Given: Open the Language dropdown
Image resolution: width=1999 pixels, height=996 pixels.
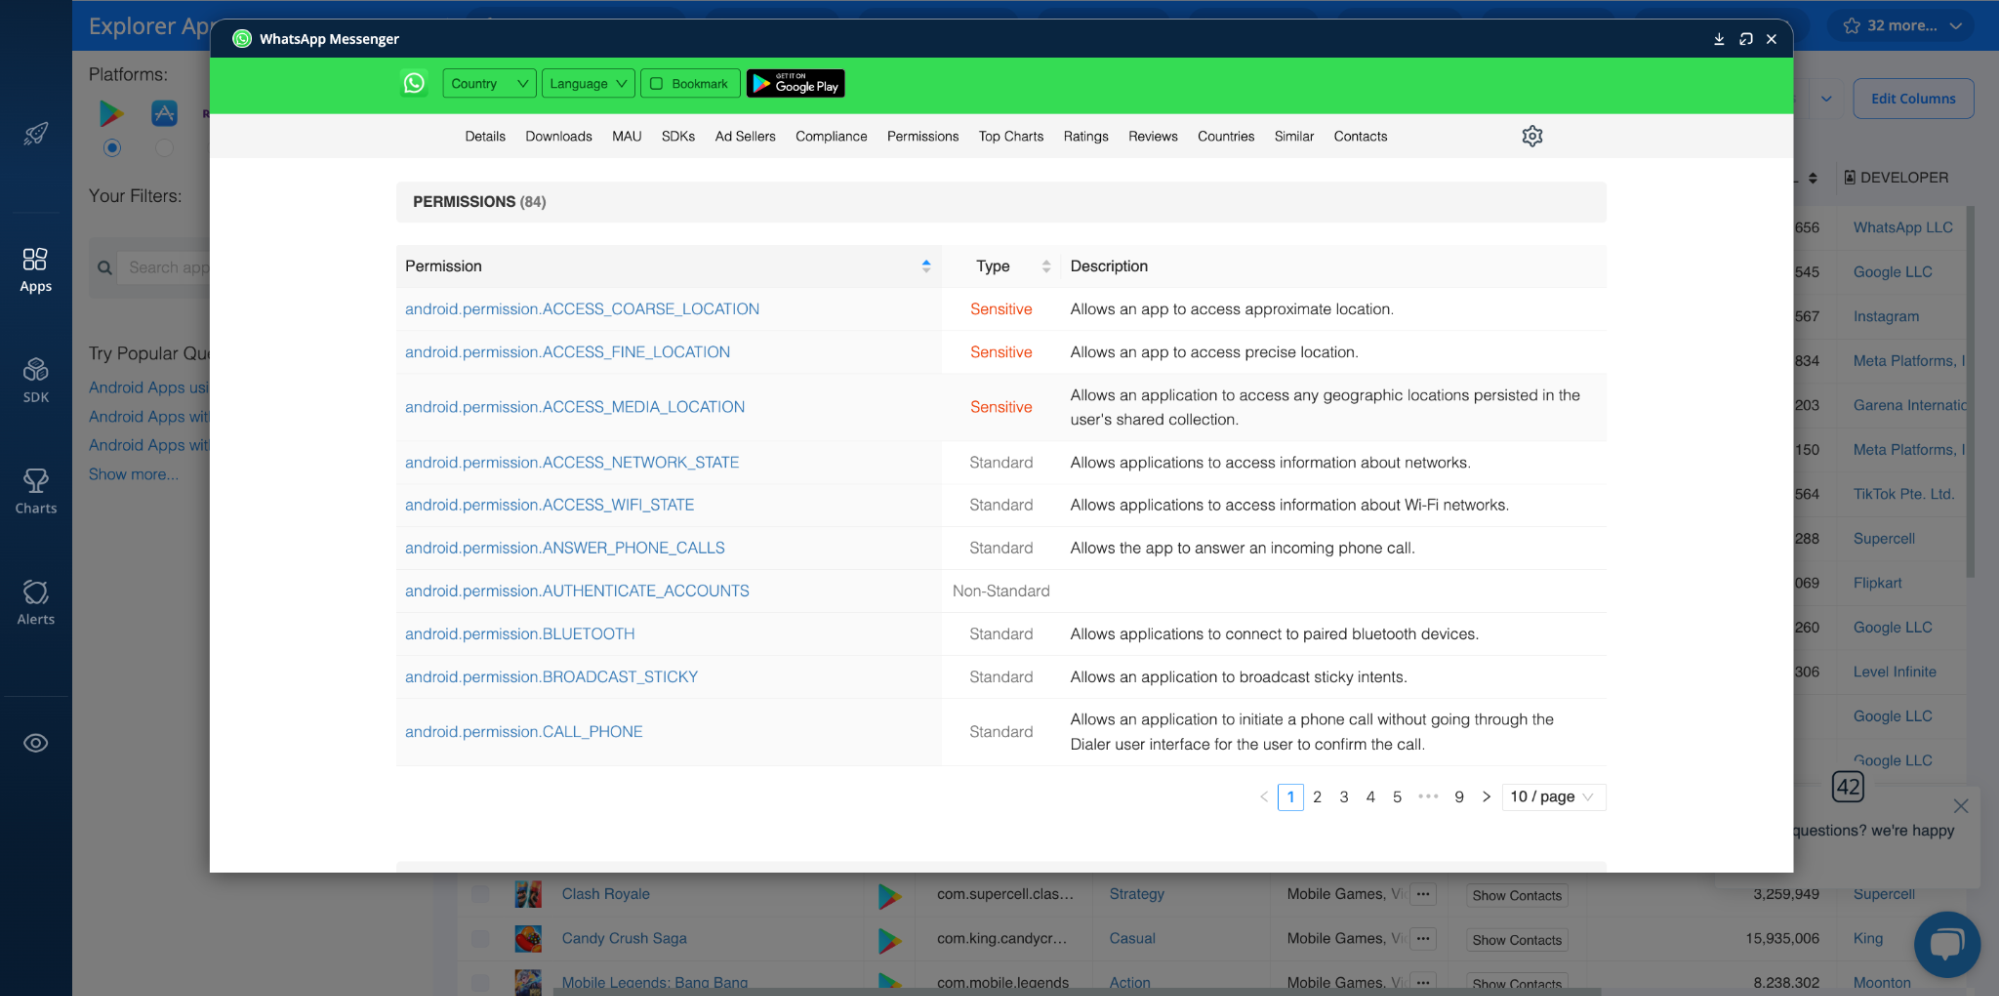Looking at the screenshot, I should click(x=588, y=84).
